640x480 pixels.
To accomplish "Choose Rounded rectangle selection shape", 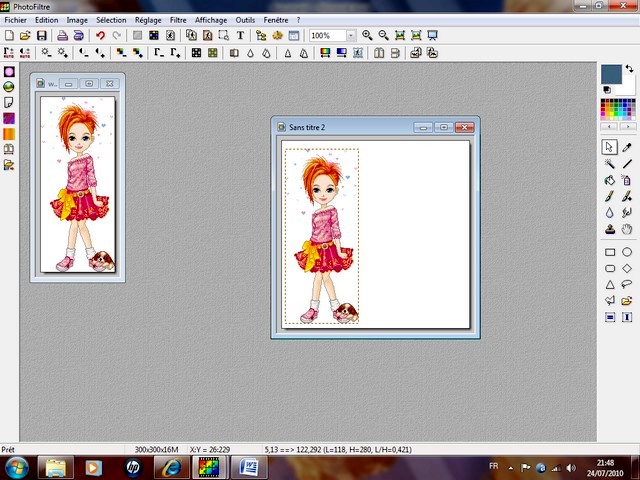I will coord(610,268).
